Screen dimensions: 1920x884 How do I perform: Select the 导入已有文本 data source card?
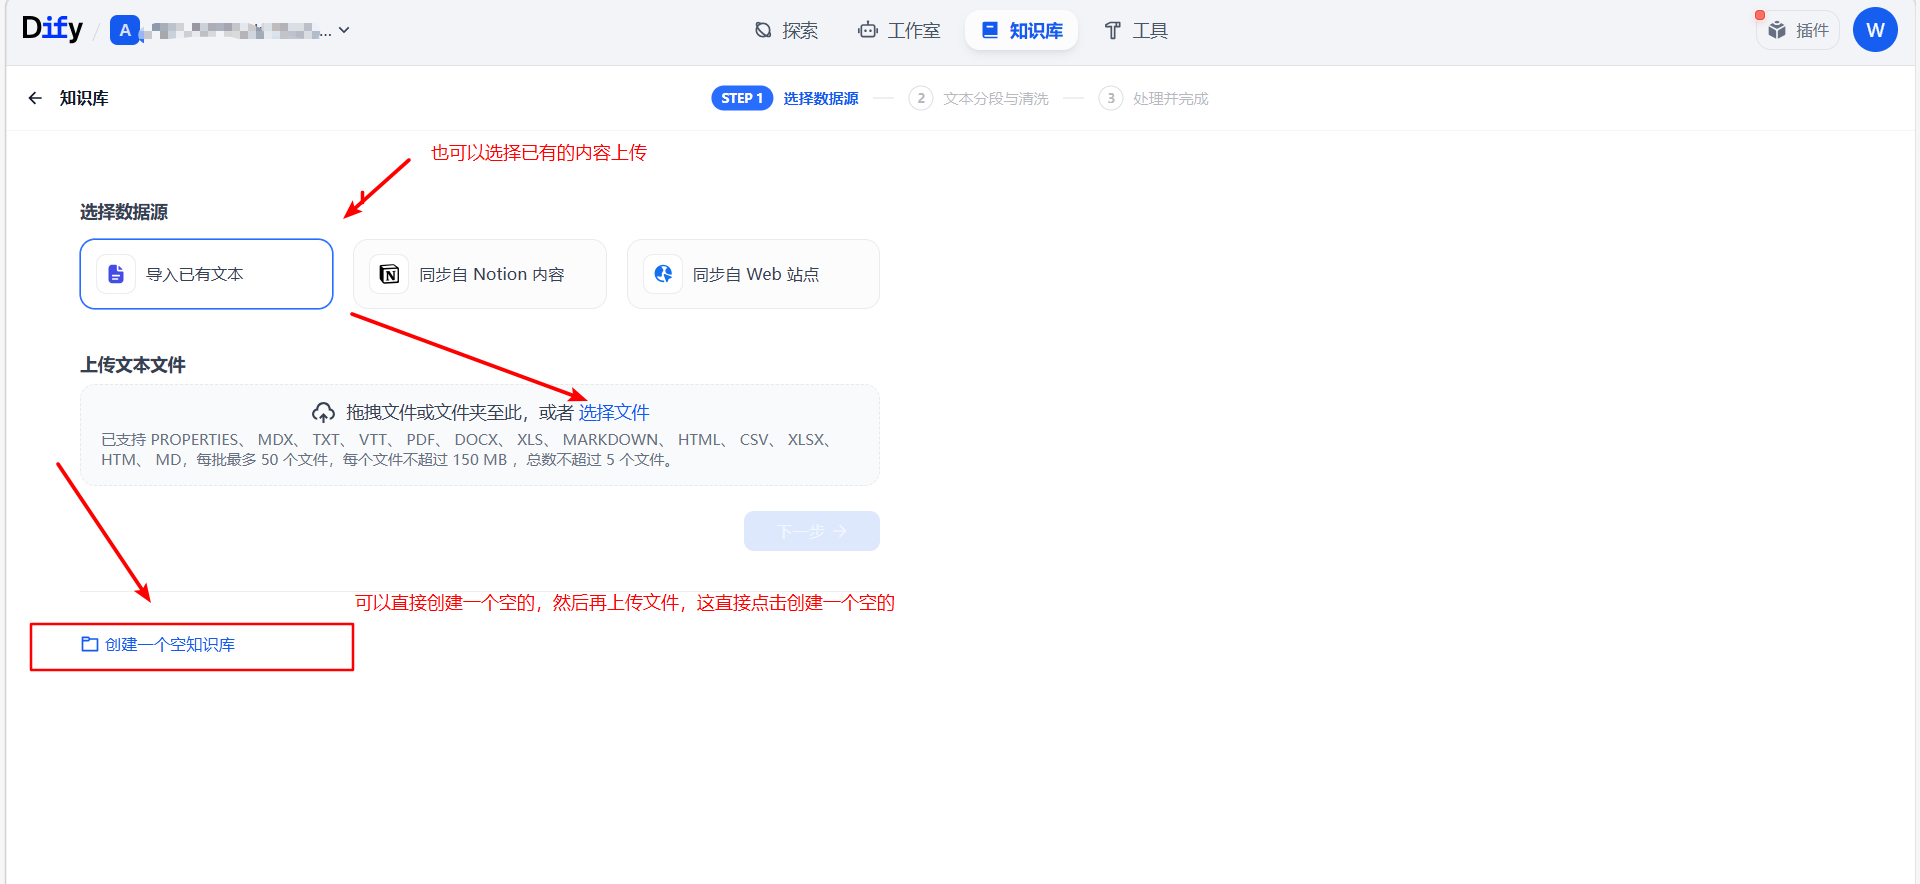(x=206, y=274)
